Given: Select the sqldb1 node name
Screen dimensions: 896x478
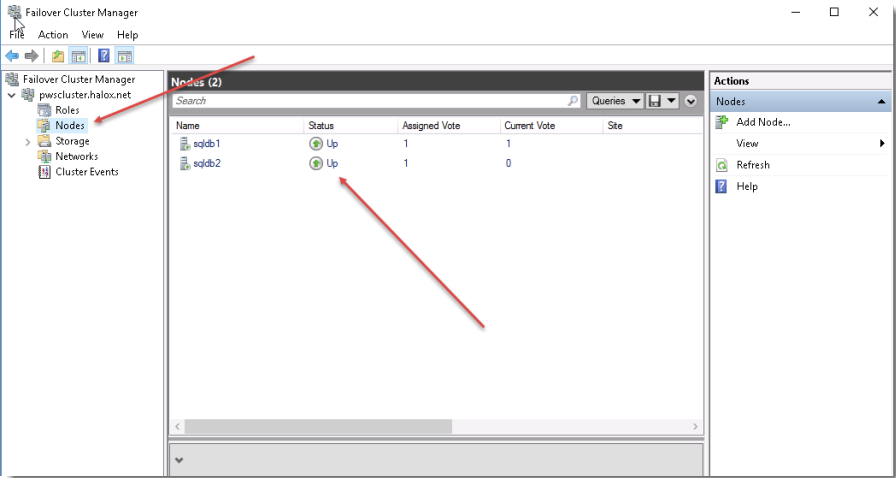Looking at the screenshot, I should [207, 144].
